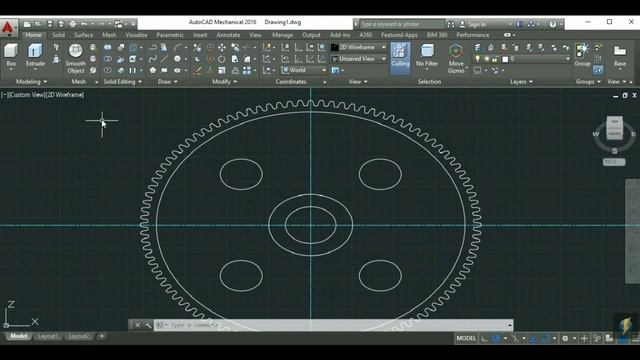
Task: Switch to the Solid ribbon tab
Action: click(x=58, y=35)
